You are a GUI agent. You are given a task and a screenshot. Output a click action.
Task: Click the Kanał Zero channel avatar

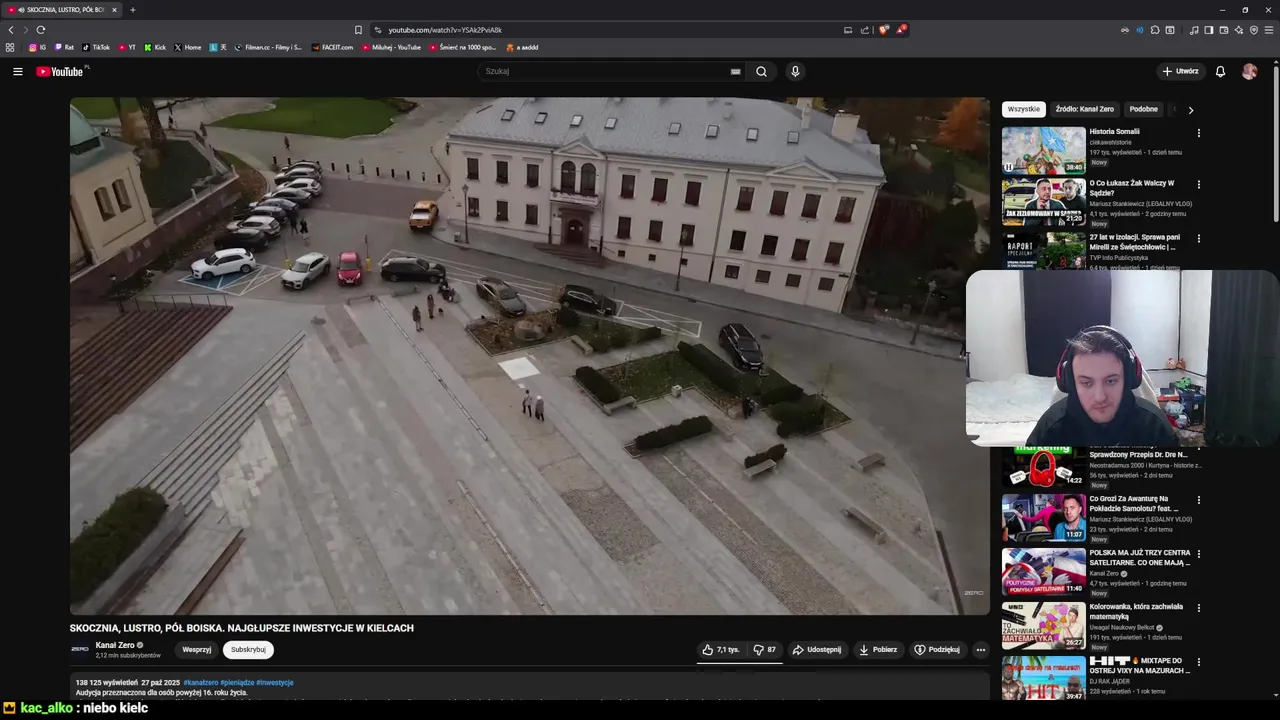[x=79, y=649]
